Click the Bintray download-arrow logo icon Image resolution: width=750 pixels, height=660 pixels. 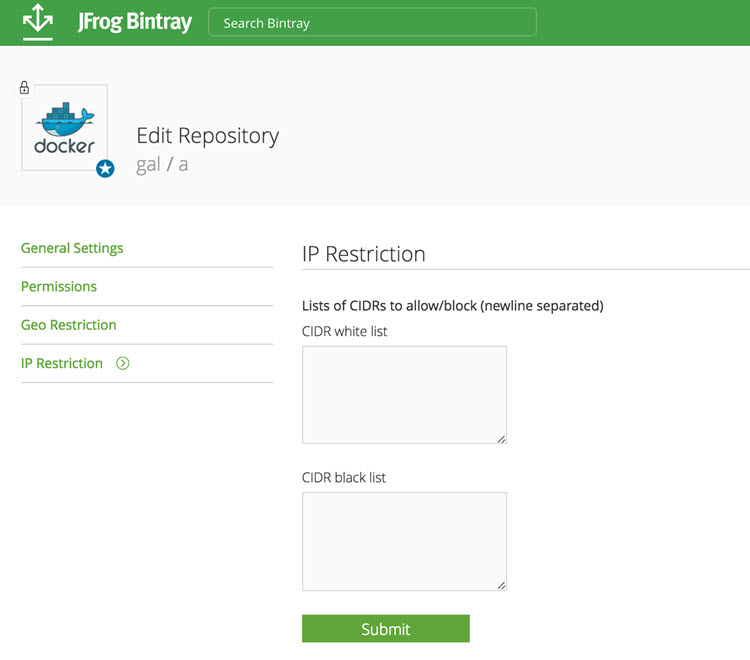37,22
